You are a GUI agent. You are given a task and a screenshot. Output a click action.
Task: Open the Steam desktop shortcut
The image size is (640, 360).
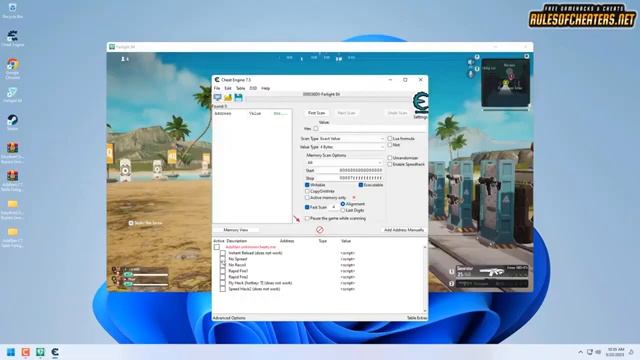pos(12,122)
